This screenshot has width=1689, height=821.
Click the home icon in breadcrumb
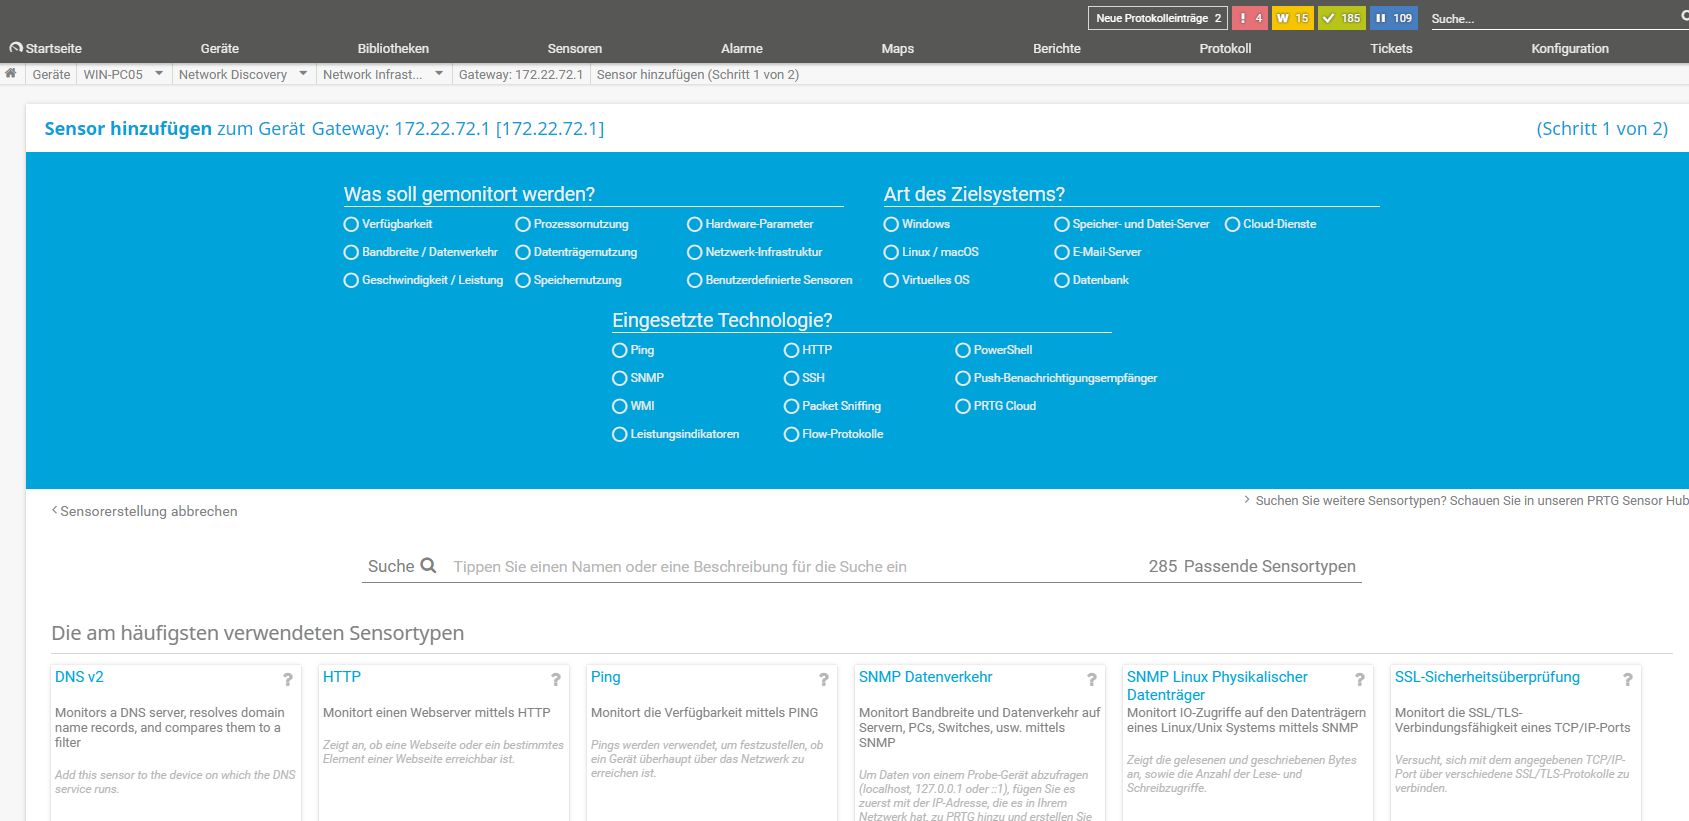pyautogui.click(x=11, y=74)
